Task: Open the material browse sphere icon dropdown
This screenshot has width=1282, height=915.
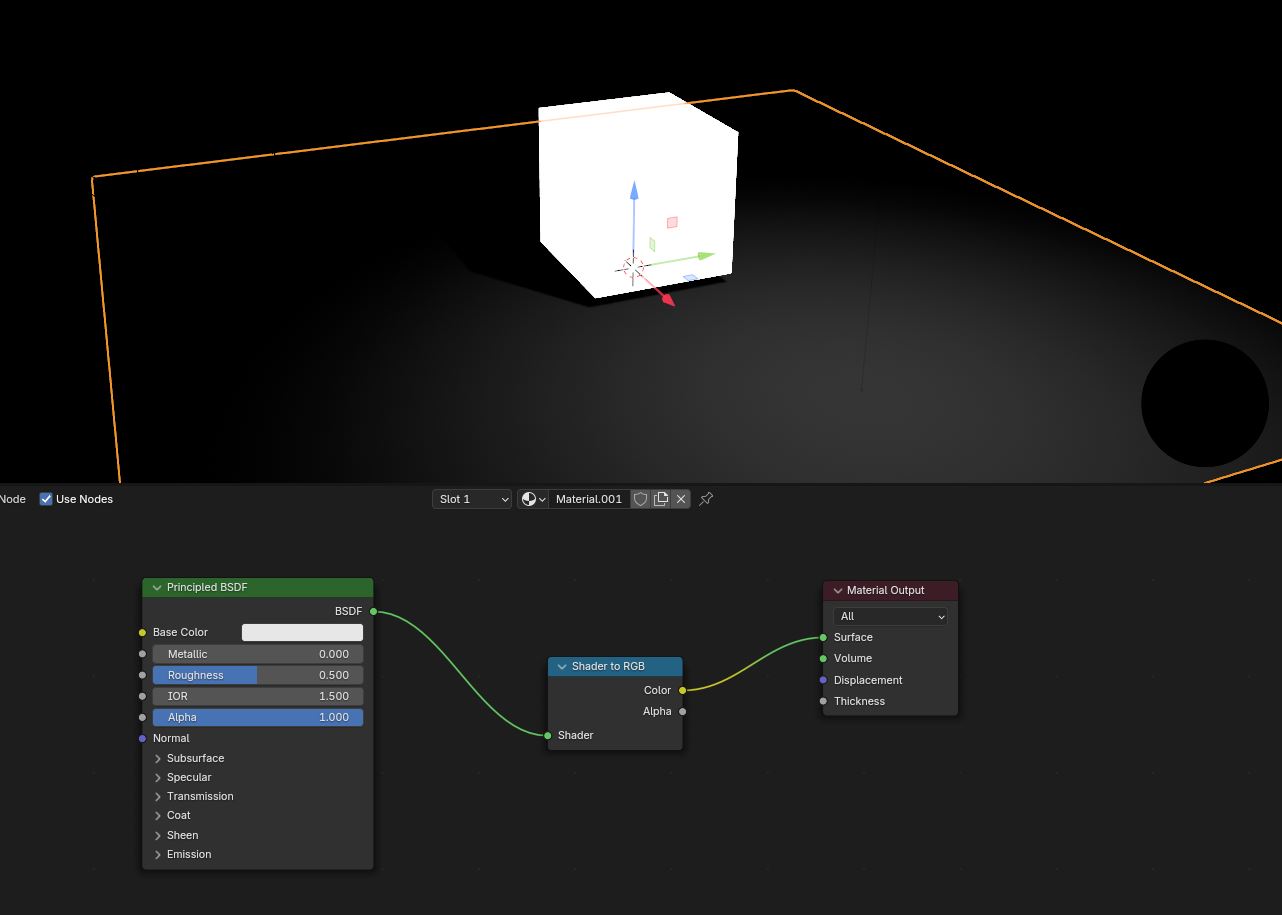Action: coord(533,499)
